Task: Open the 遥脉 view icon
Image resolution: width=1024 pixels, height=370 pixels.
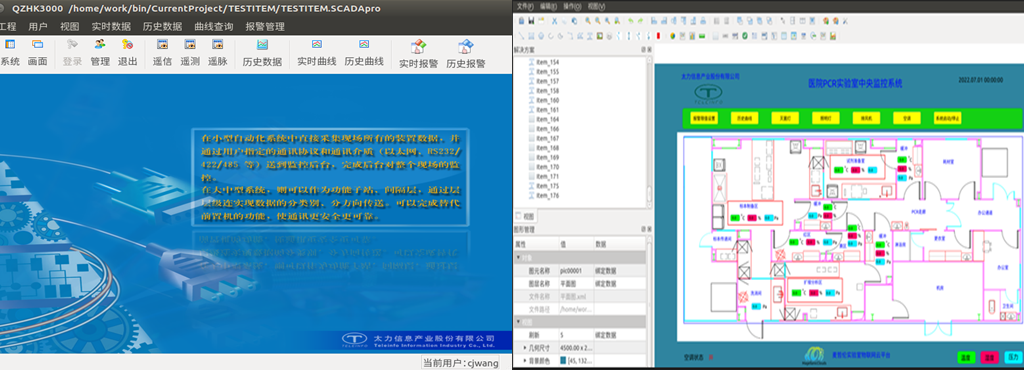Action: [217, 44]
